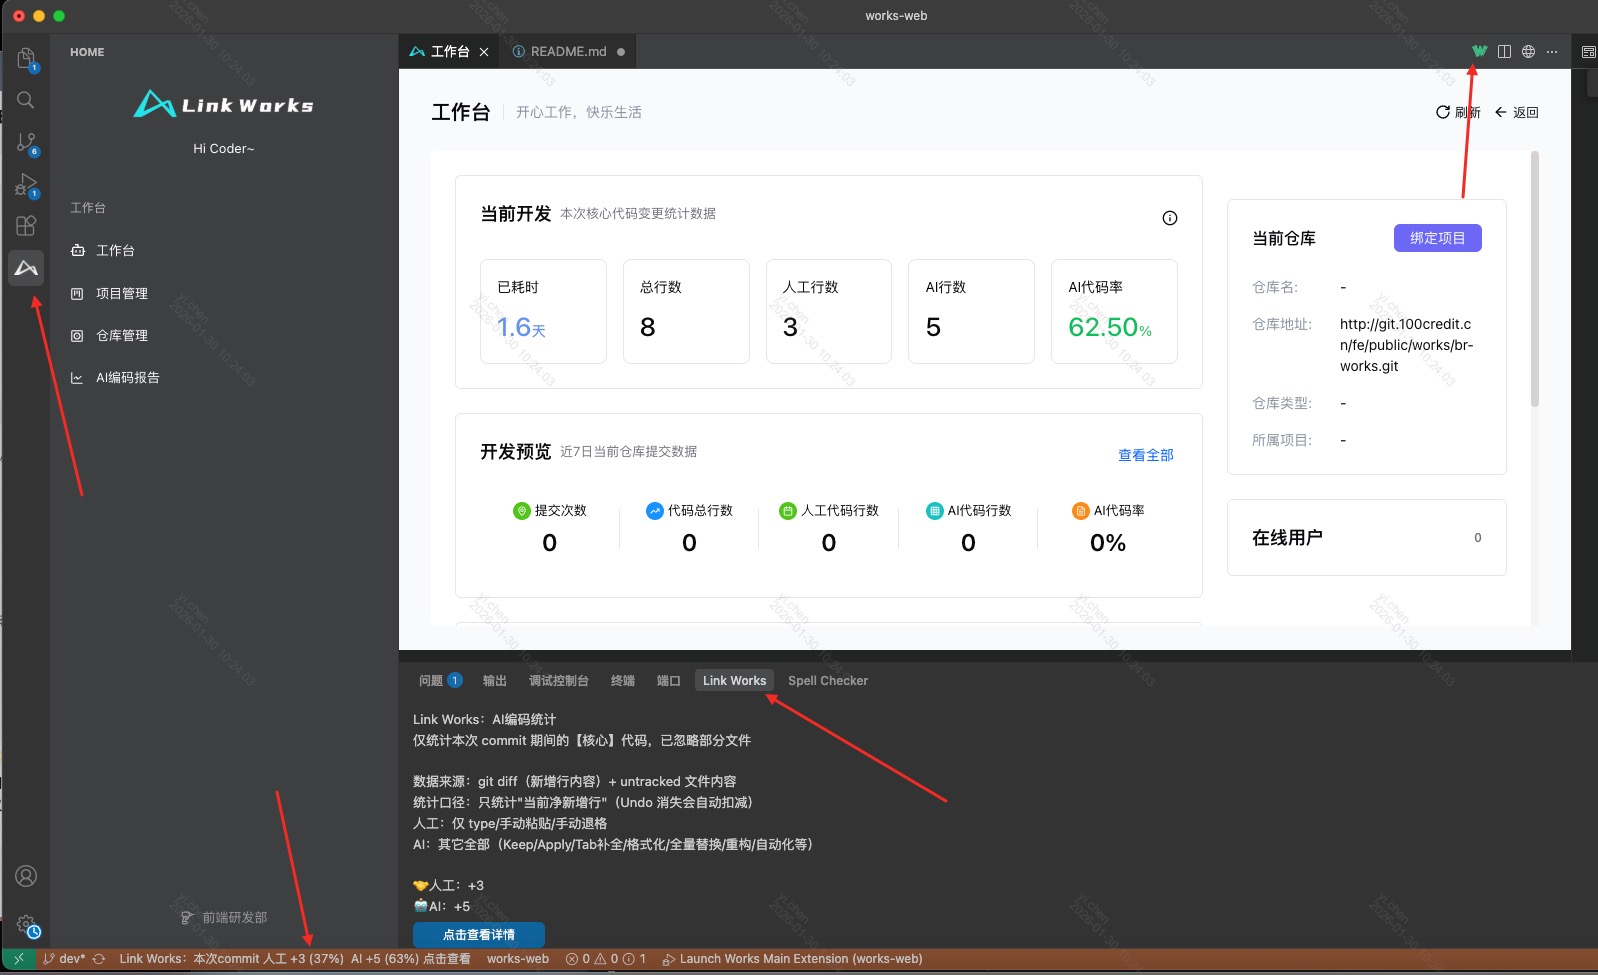Open 仓库管理 in the sidebar menu
This screenshot has height=975, width=1598.
coord(121,336)
